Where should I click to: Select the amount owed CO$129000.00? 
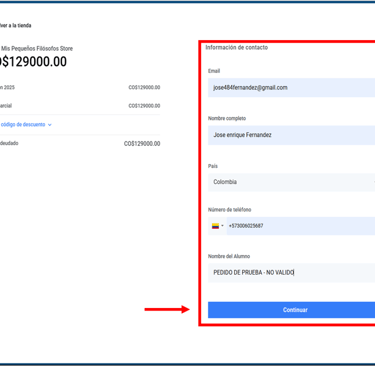tap(142, 144)
